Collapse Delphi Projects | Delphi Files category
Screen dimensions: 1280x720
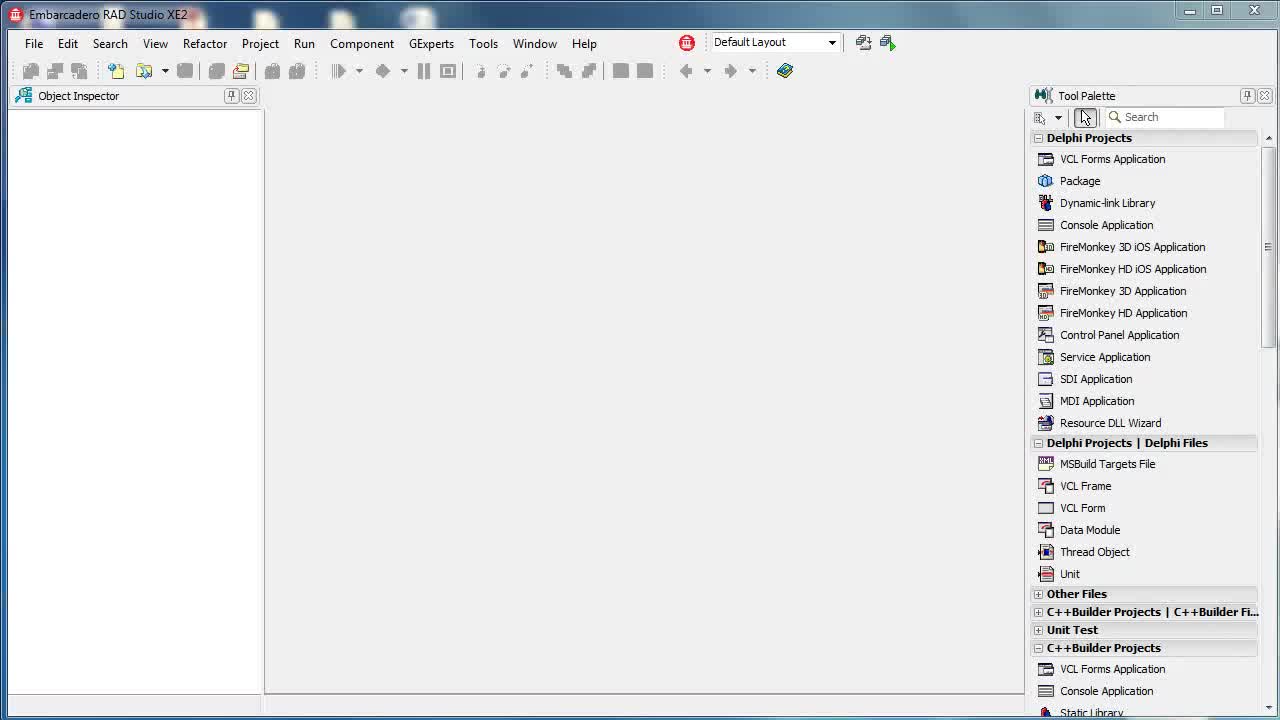1038,443
